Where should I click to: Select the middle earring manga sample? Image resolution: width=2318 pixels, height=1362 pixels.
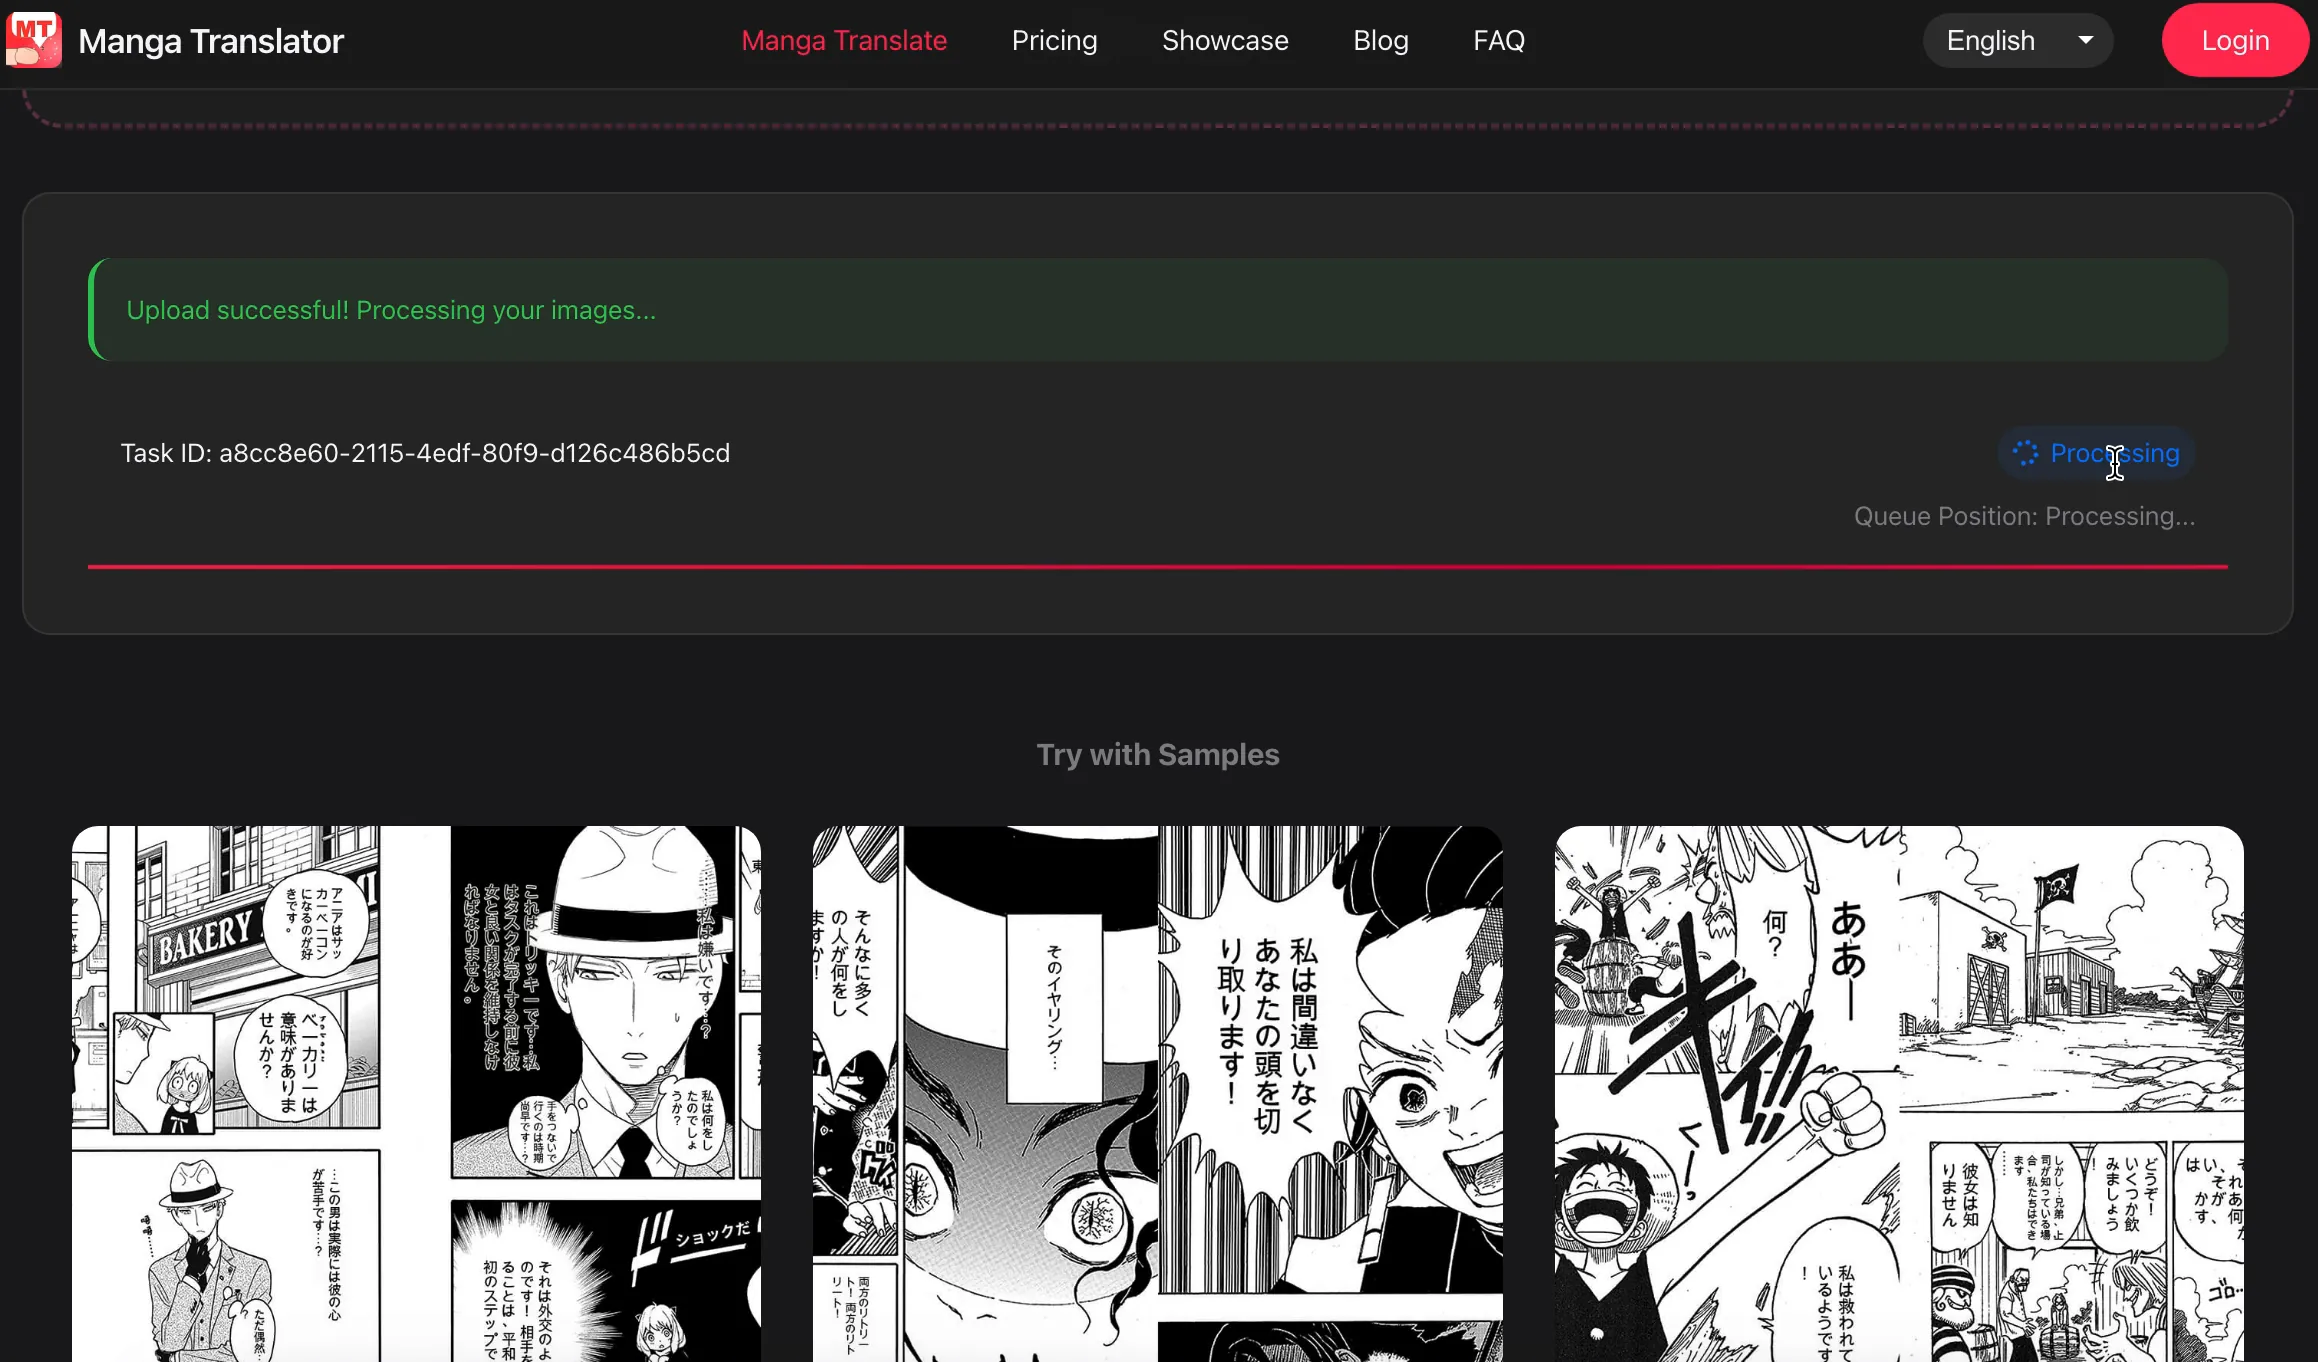tap(1157, 1092)
